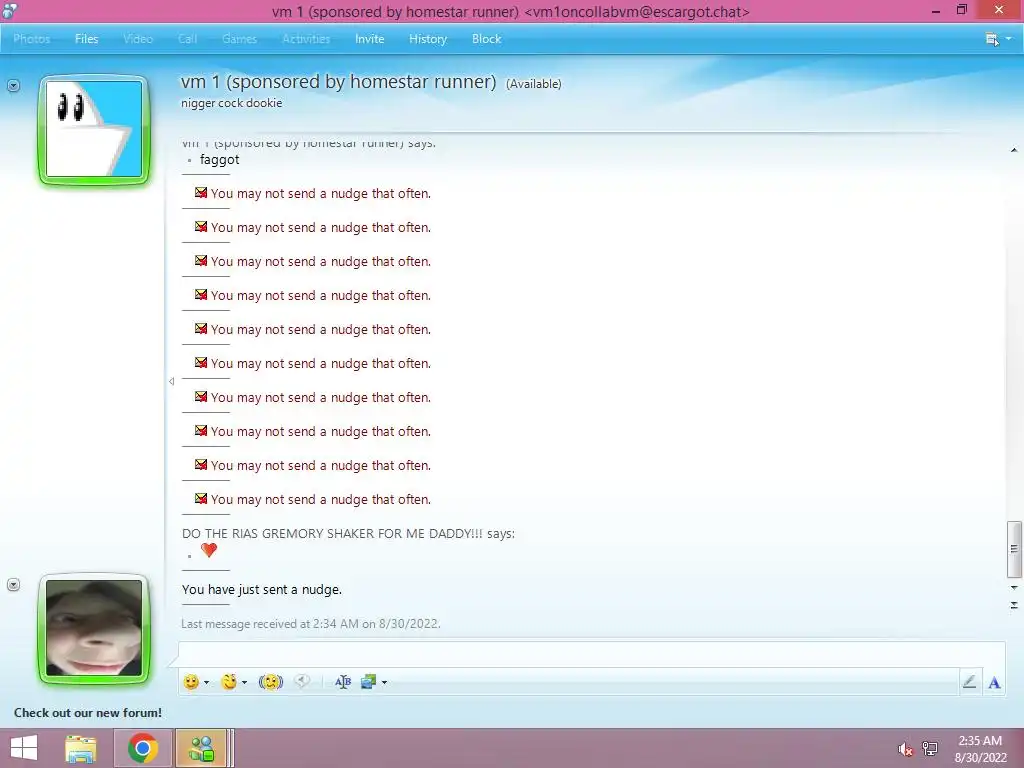Click Check out our new forum link
The image size is (1024, 768).
pos(88,712)
